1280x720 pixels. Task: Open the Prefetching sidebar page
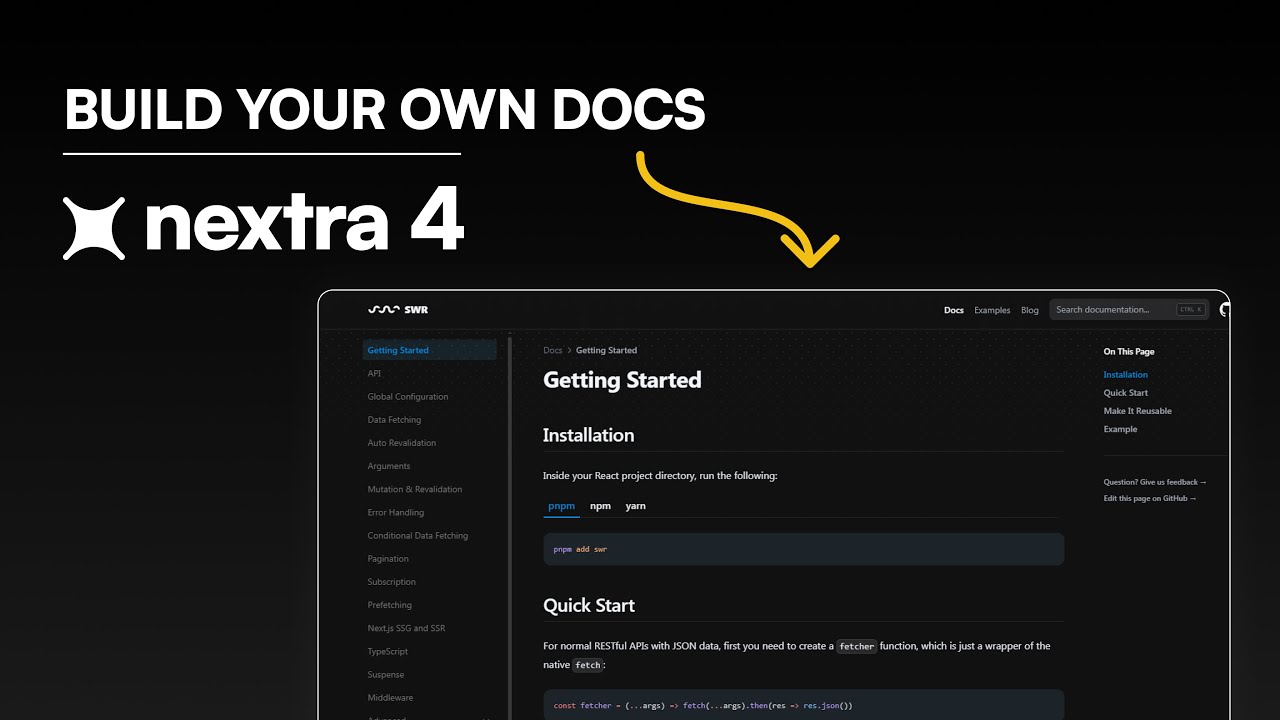390,605
